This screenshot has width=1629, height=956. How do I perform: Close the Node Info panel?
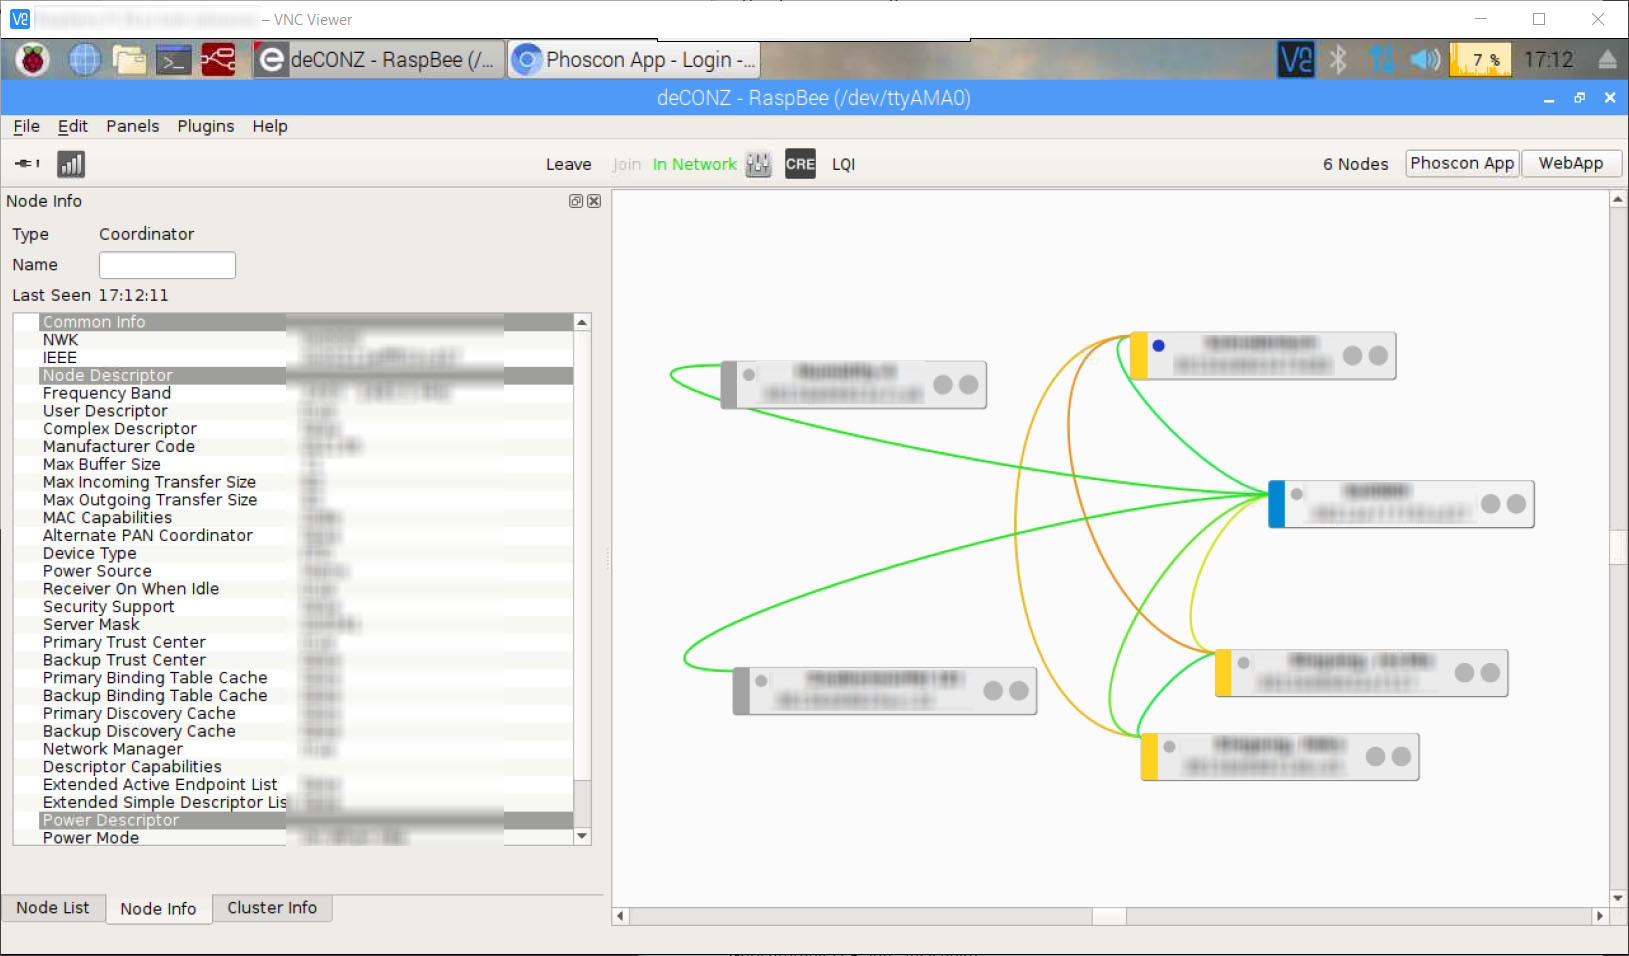(x=594, y=201)
